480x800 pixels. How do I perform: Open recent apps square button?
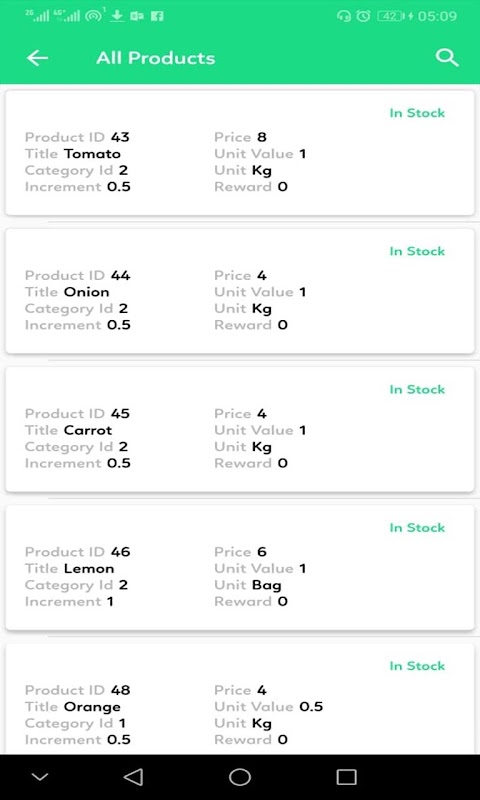(x=346, y=777)
